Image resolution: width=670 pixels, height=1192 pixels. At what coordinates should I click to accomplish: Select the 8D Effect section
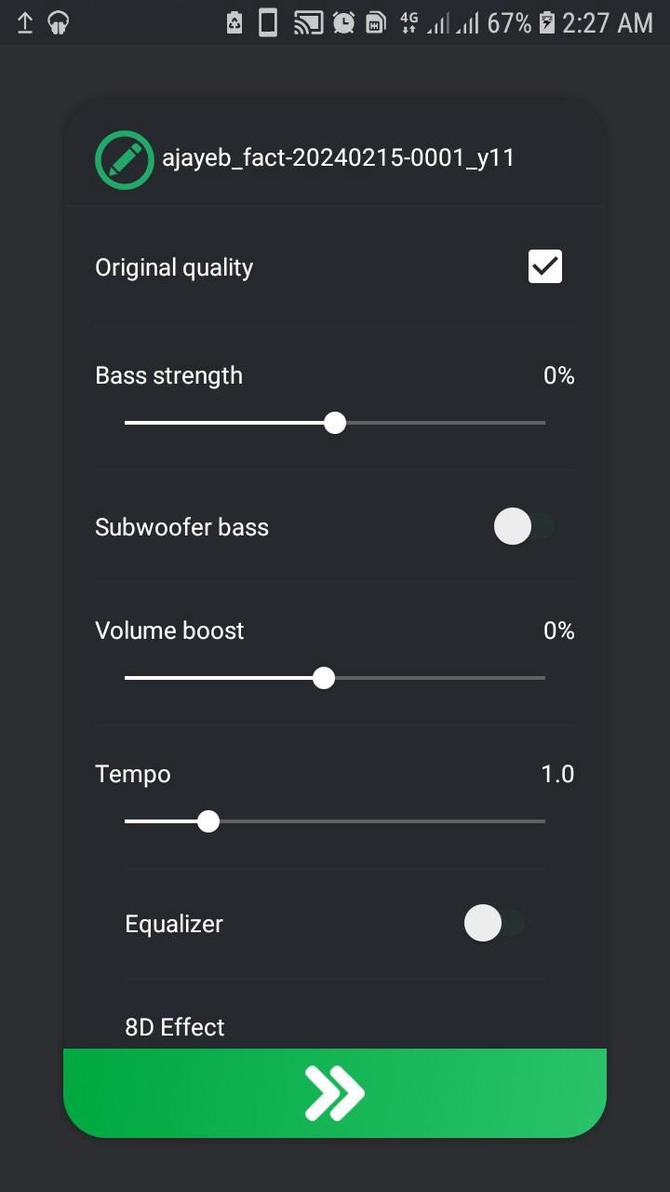174,1027
